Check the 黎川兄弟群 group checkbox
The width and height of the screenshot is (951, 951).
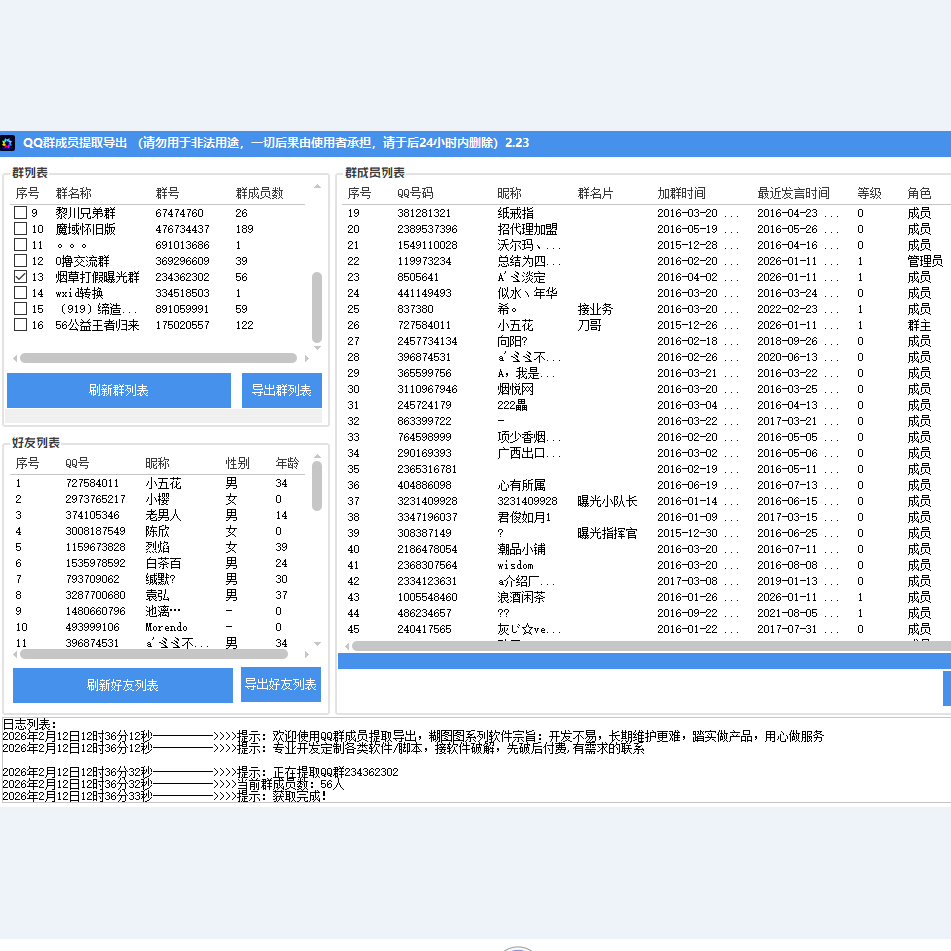[20, 213]
